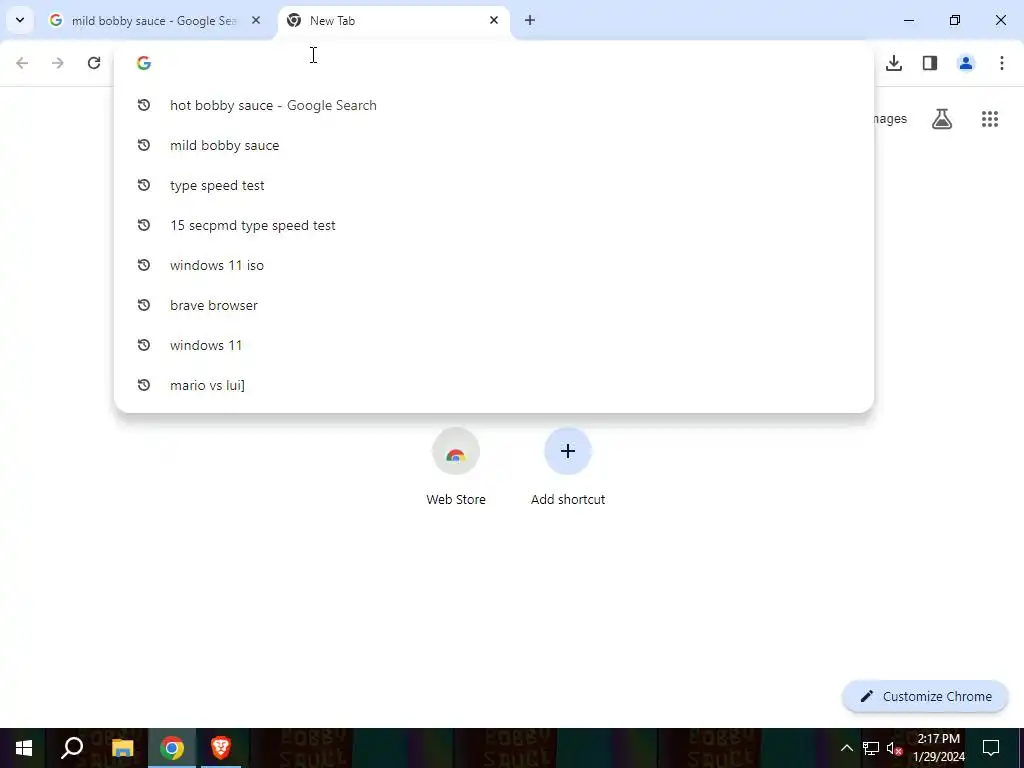Image resolution: width=1024 pixels, height=768 pixels.
Task: Toggle the side panel icon
Action: (930, 63)
